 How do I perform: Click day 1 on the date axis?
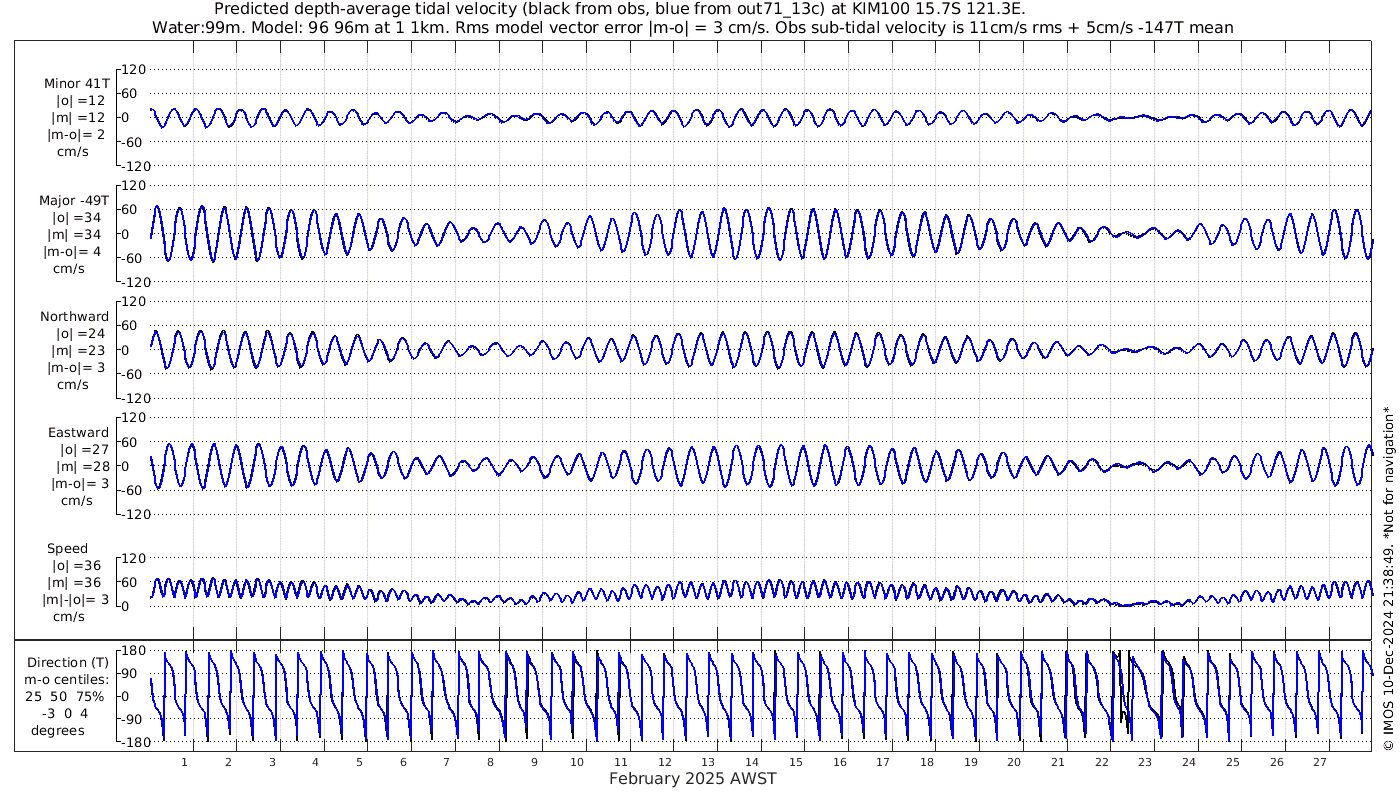pos(184,762)
